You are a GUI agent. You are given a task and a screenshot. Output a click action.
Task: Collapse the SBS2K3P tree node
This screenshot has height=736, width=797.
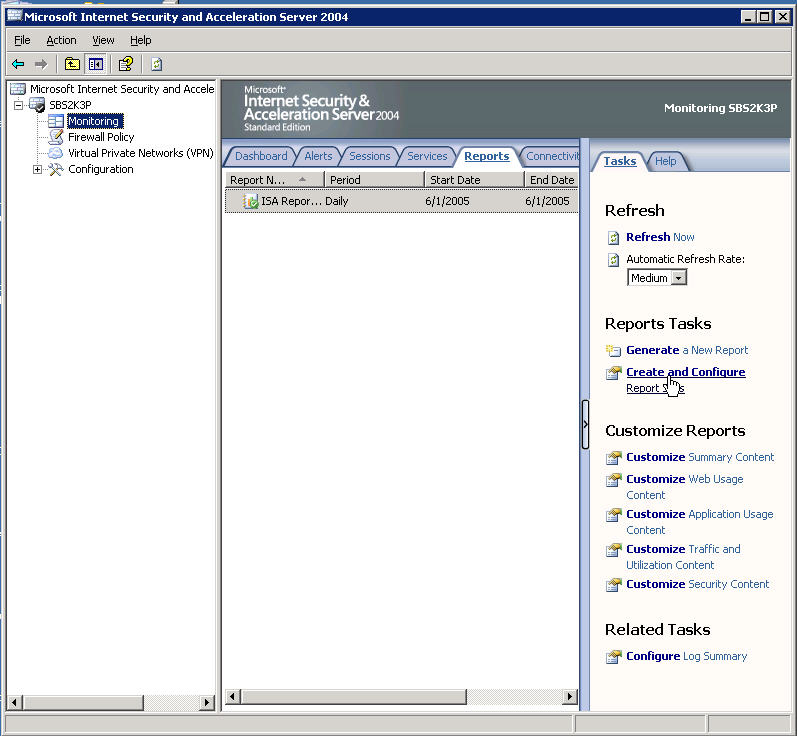19,105
